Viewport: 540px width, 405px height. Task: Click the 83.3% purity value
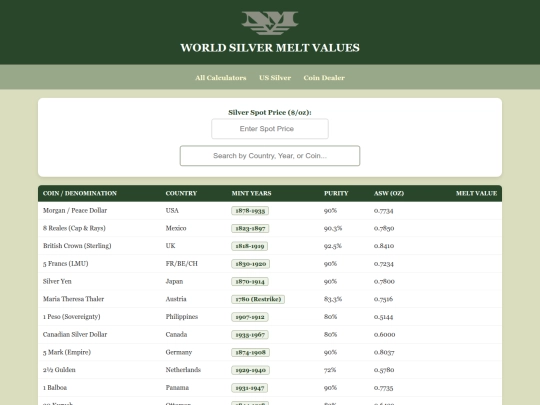333,299
